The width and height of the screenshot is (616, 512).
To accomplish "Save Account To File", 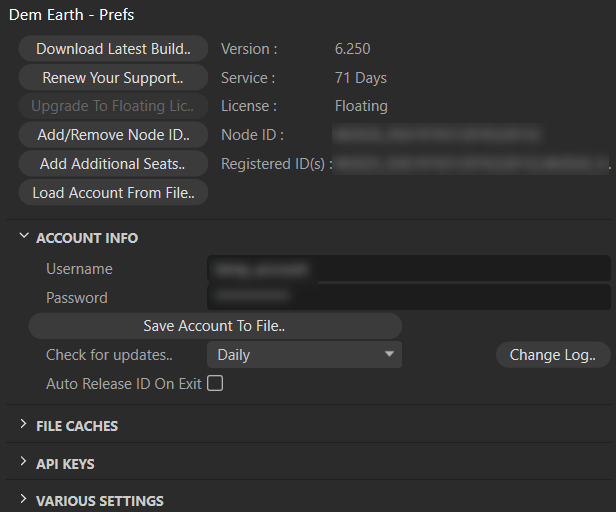I will (x=215, y=326).
